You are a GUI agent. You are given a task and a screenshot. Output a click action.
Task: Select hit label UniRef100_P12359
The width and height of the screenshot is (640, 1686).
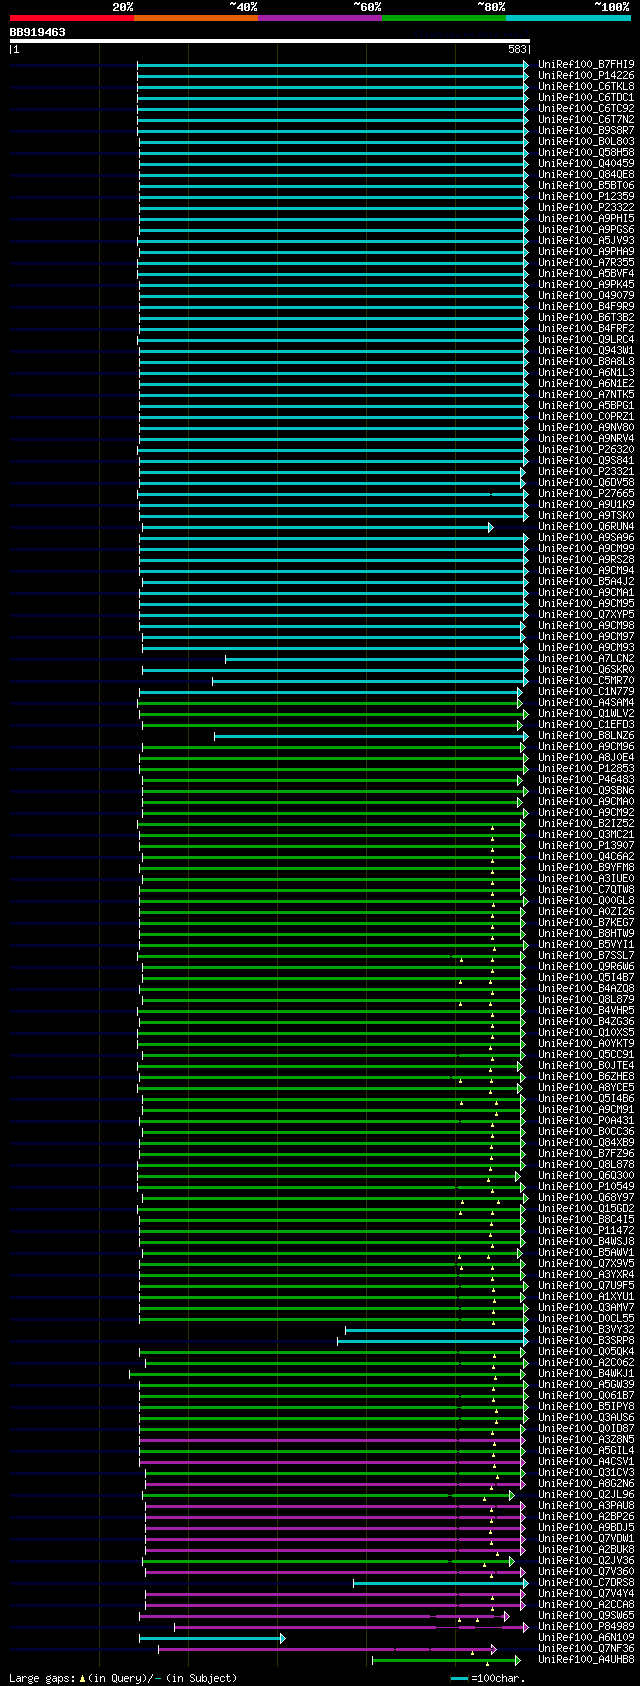click(586, 196)
